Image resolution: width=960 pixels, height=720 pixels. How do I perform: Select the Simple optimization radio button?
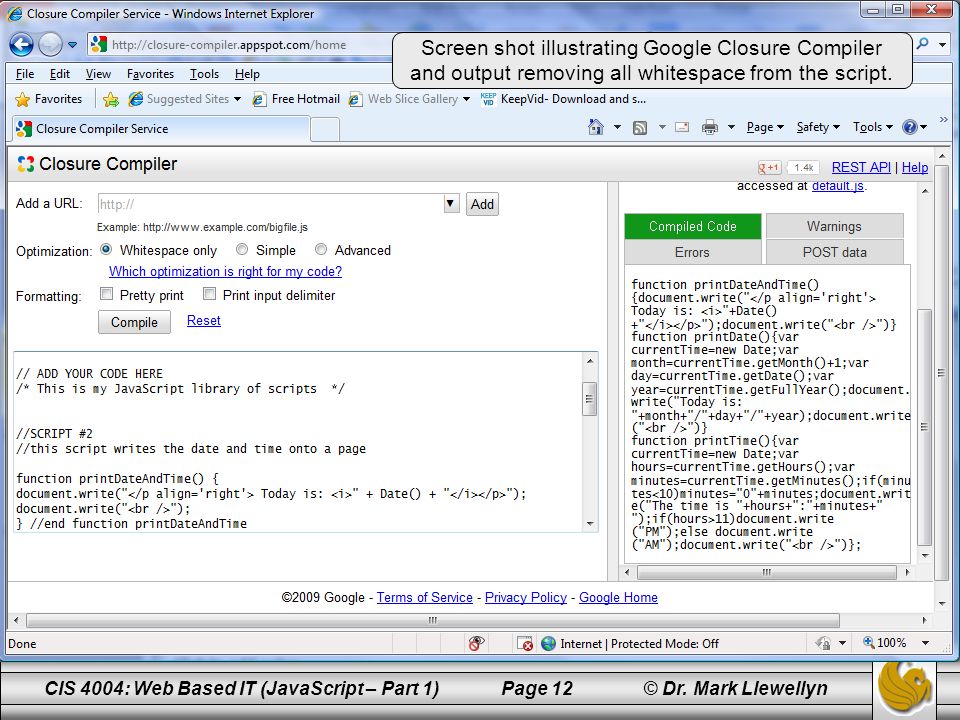[242, 249]
